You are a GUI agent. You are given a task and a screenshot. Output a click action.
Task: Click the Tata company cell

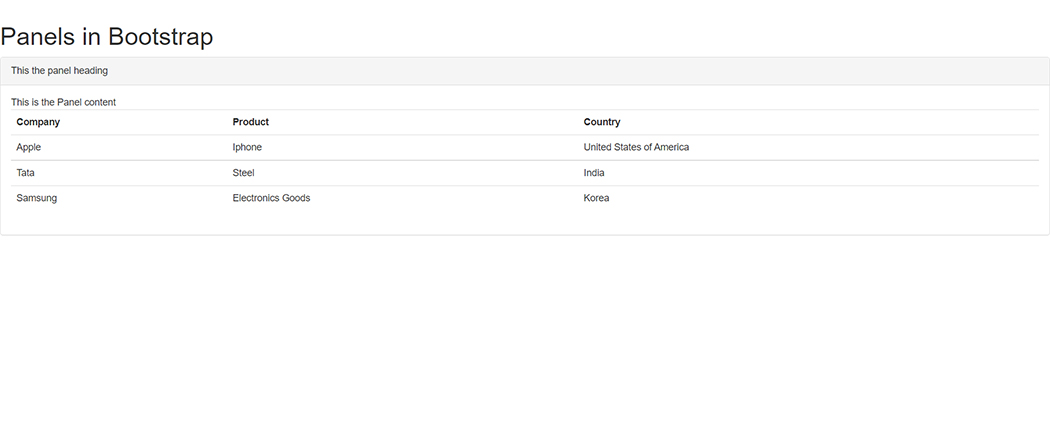[x=26, y=173]
